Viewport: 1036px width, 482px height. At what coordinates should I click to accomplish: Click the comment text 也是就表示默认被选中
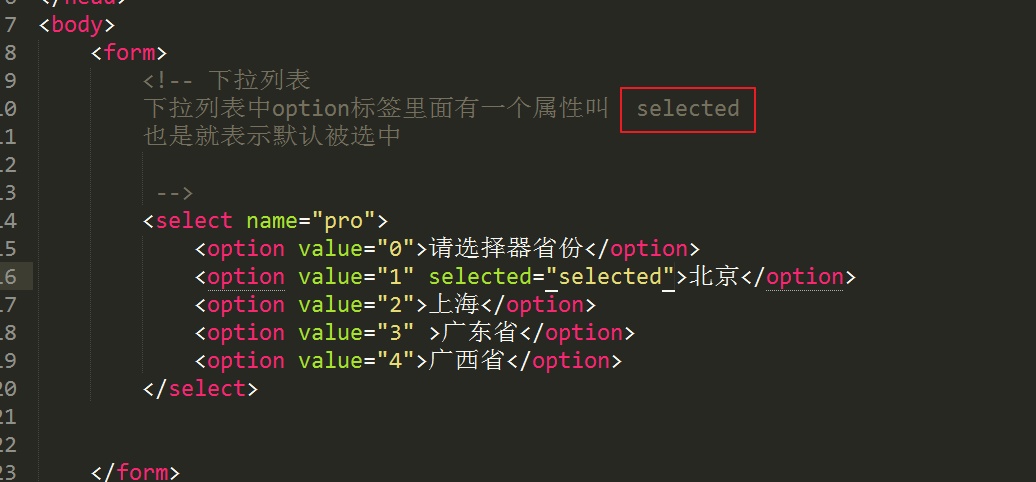pyautogui.click(x=272, y=137)
